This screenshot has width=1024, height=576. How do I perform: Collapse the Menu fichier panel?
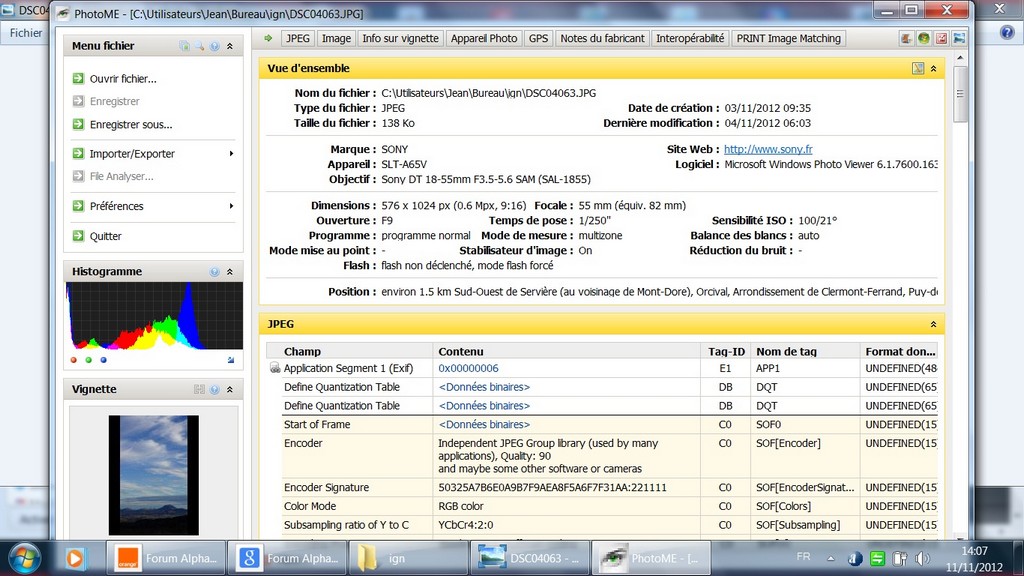(230, 46)
